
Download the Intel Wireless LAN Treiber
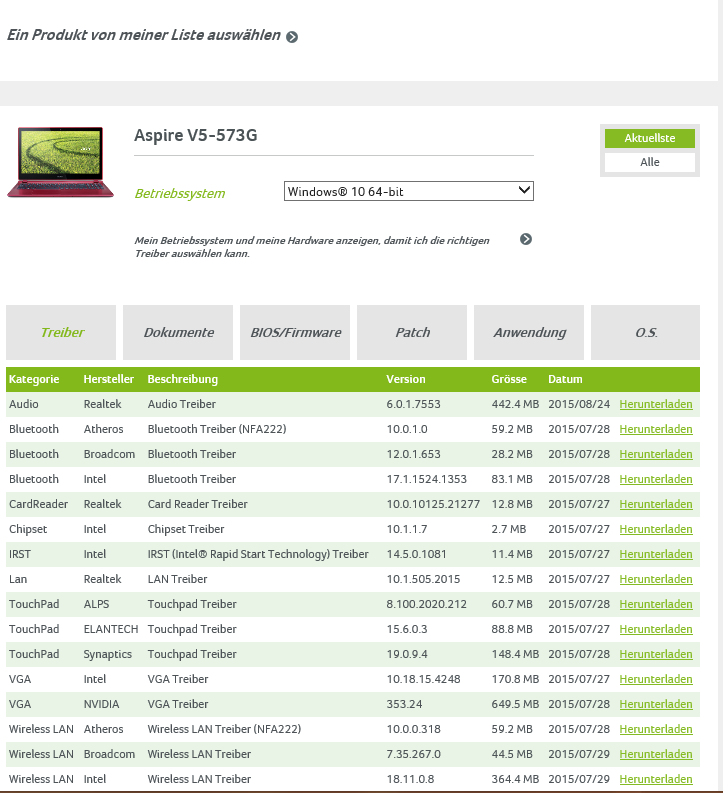click(656, 779)
